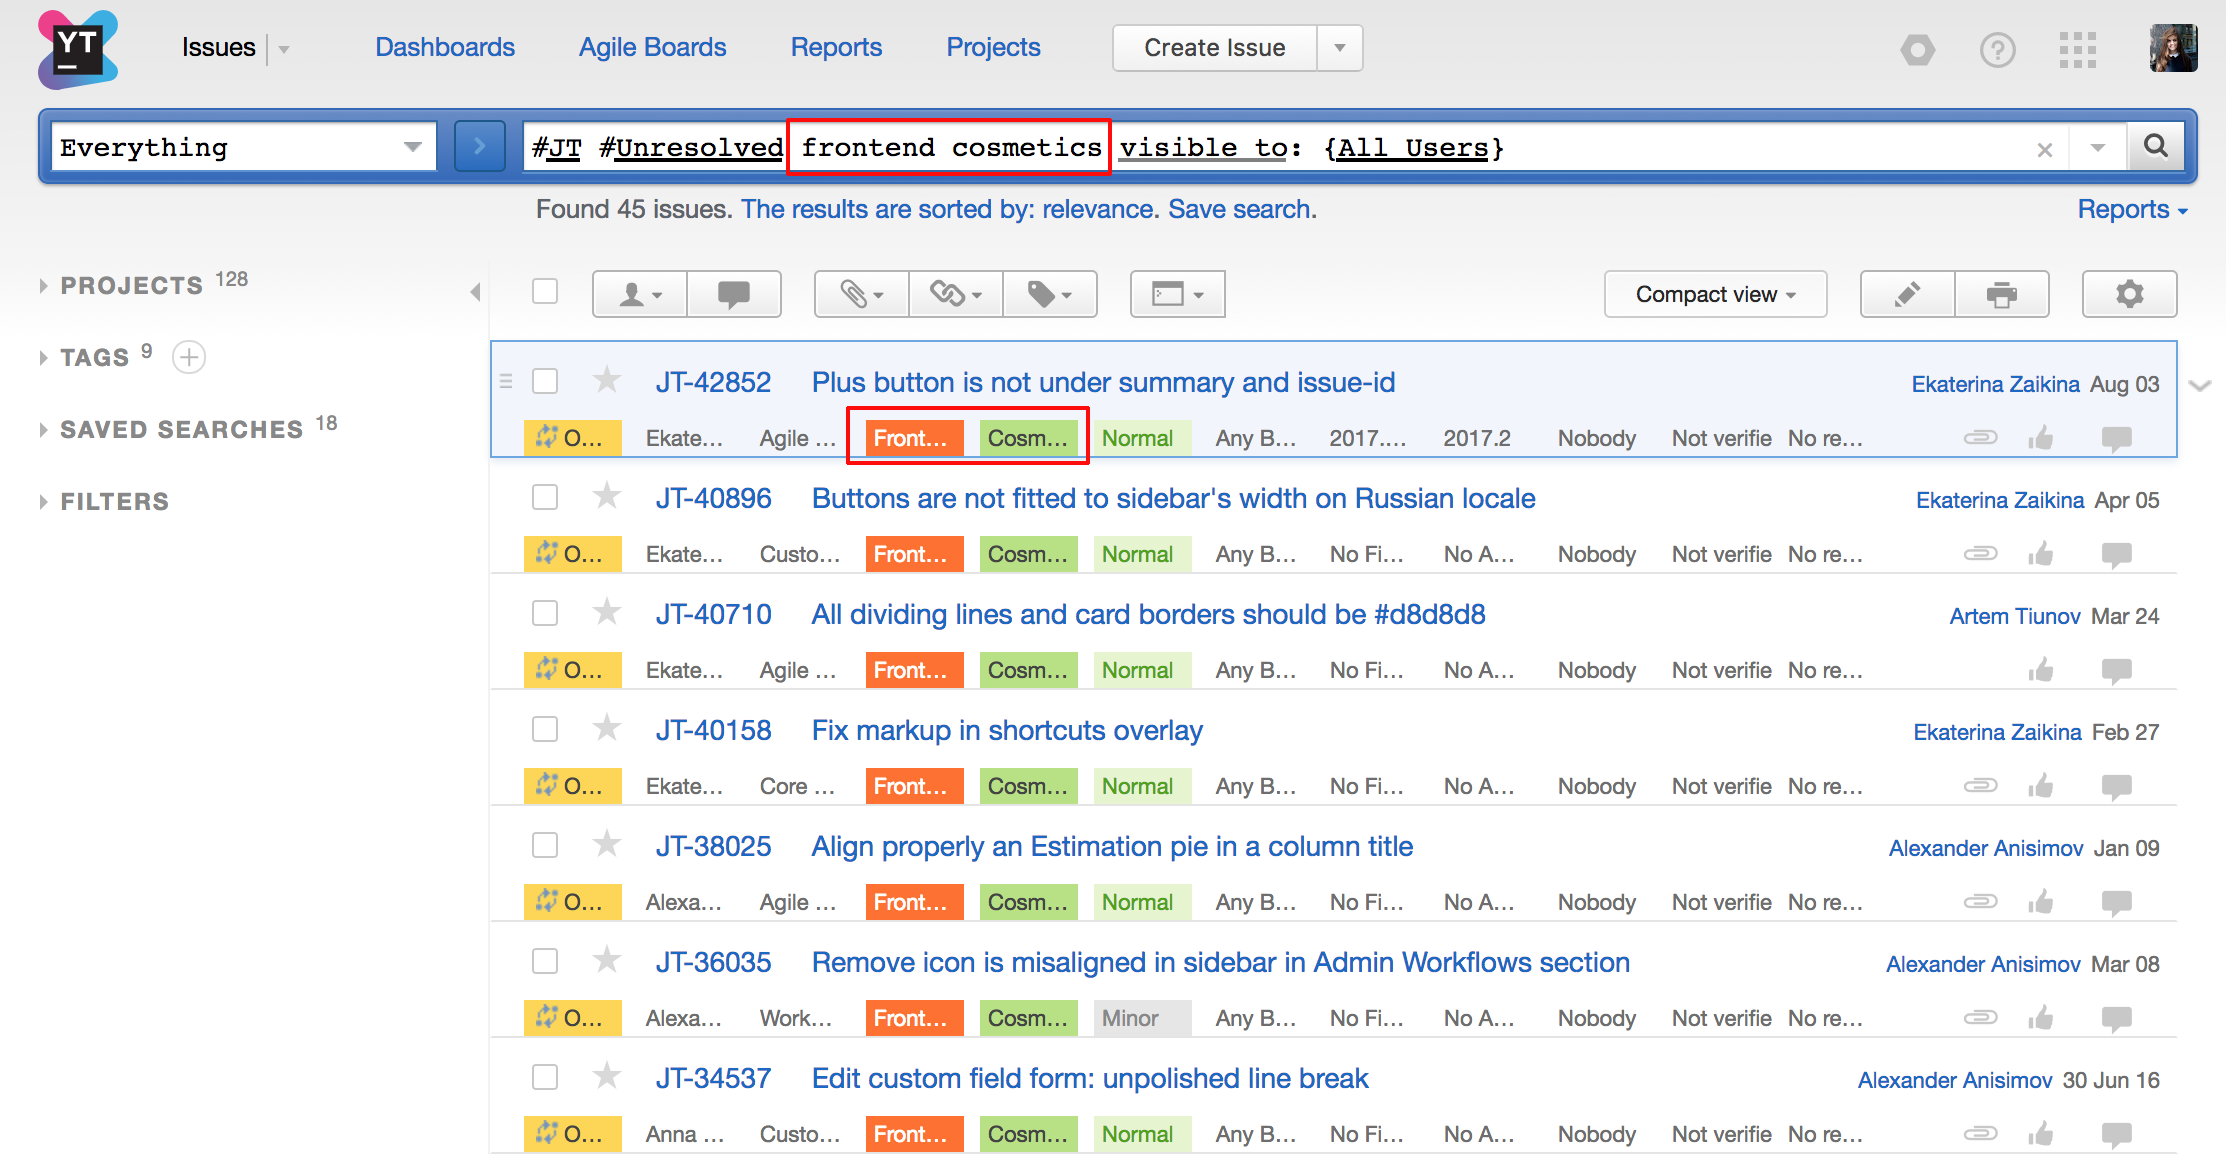Image resolution: width=2226 pixels, height=1154 pixels.
Task: Select checkbox for issue JT-38025
Action: click(x=545, y=845)
